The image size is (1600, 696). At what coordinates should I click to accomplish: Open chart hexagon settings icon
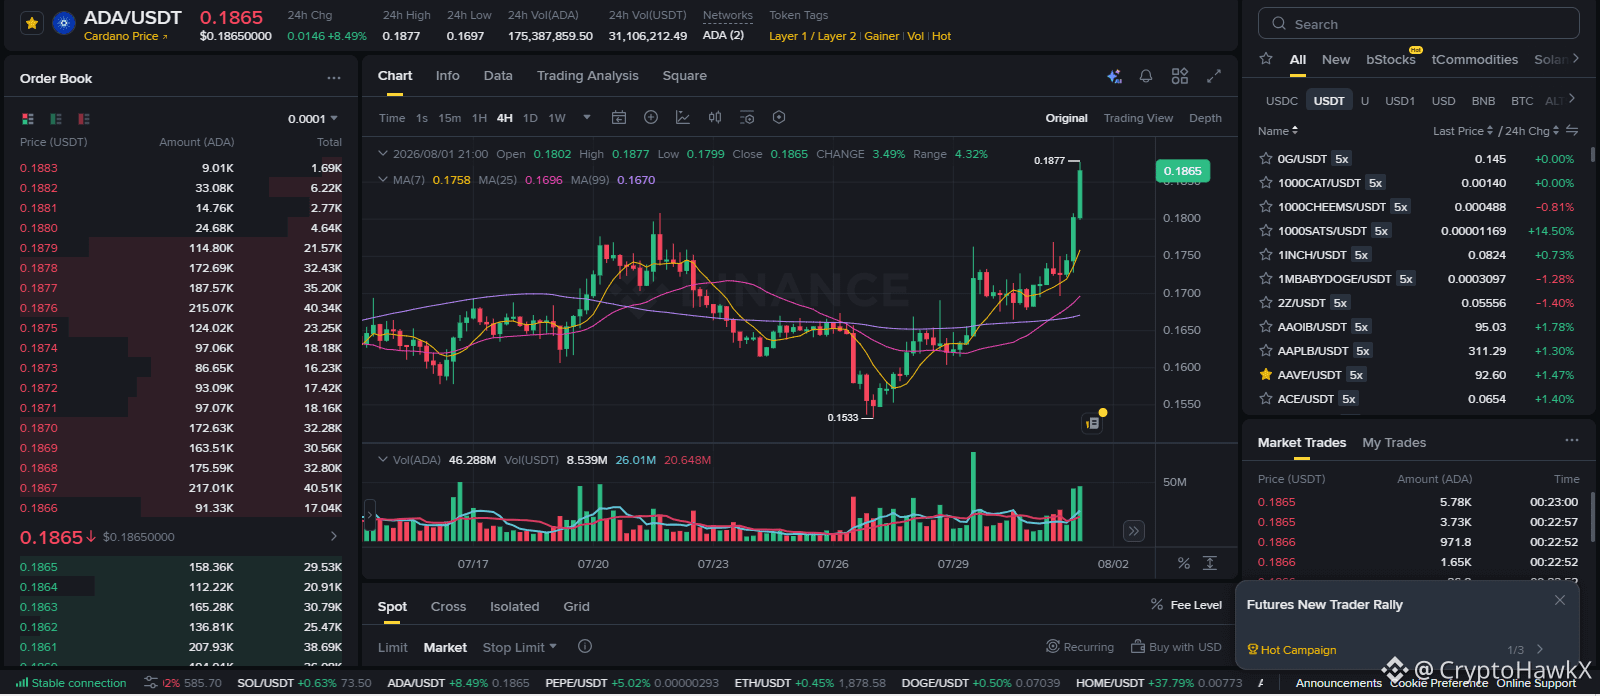click(779, 117)
